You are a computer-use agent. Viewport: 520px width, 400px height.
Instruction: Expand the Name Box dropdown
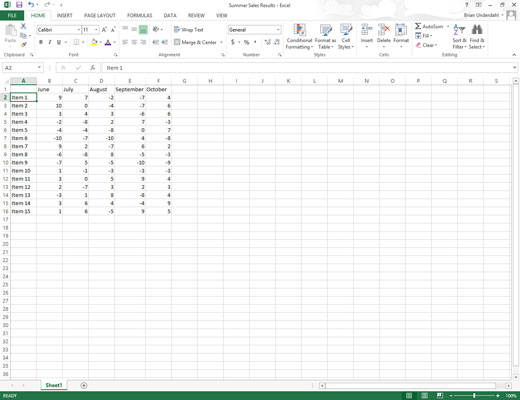pyautogui.click(x=39, y=68)
